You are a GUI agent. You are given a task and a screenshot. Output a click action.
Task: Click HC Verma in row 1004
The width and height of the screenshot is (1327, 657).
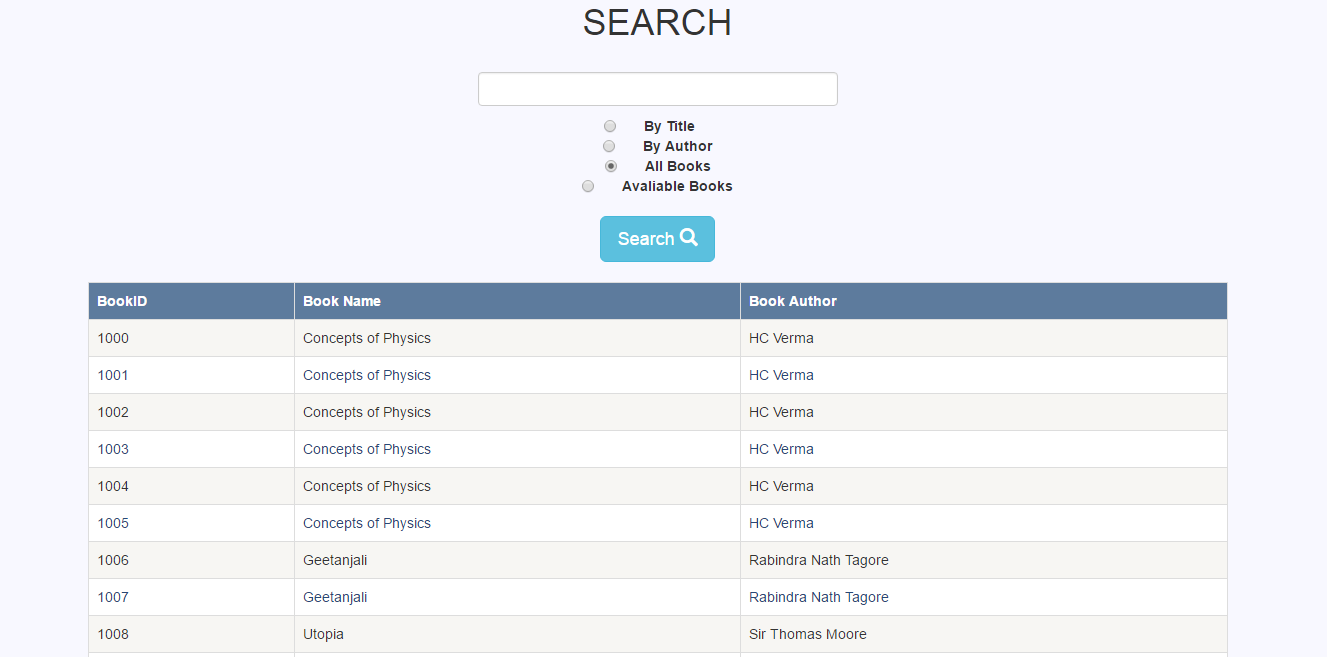pos(781,486)
